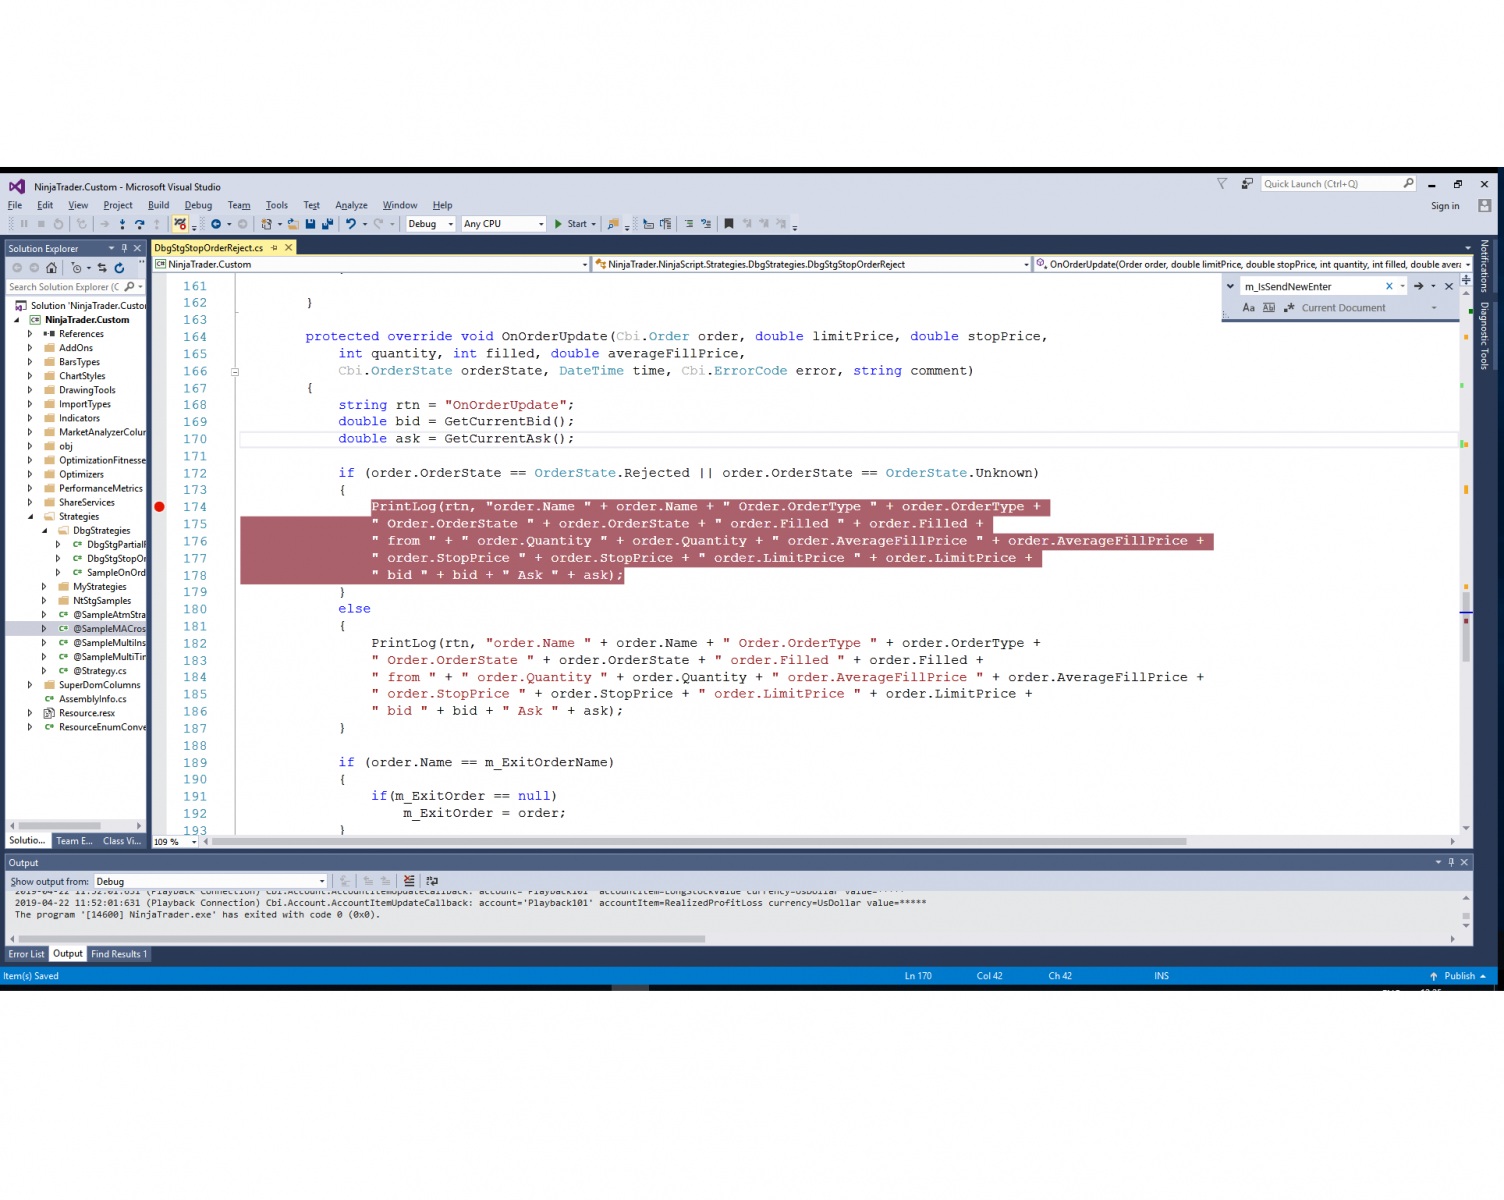
Task: Open the Diagnostic Tools side tab
Action: (1484, 336)
